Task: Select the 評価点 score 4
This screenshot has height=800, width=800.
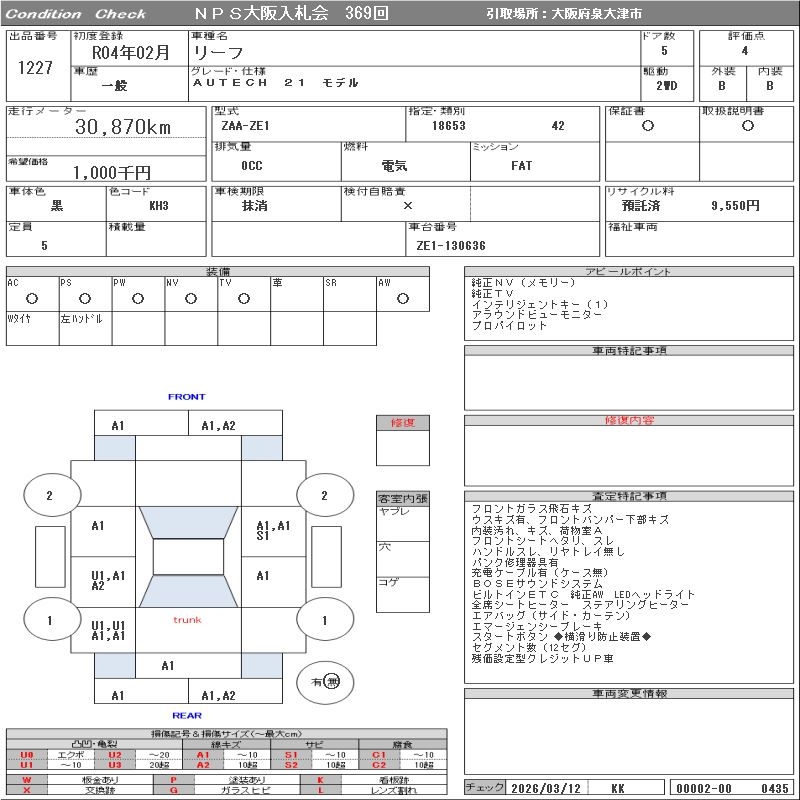Action: [x=745, y=51]
